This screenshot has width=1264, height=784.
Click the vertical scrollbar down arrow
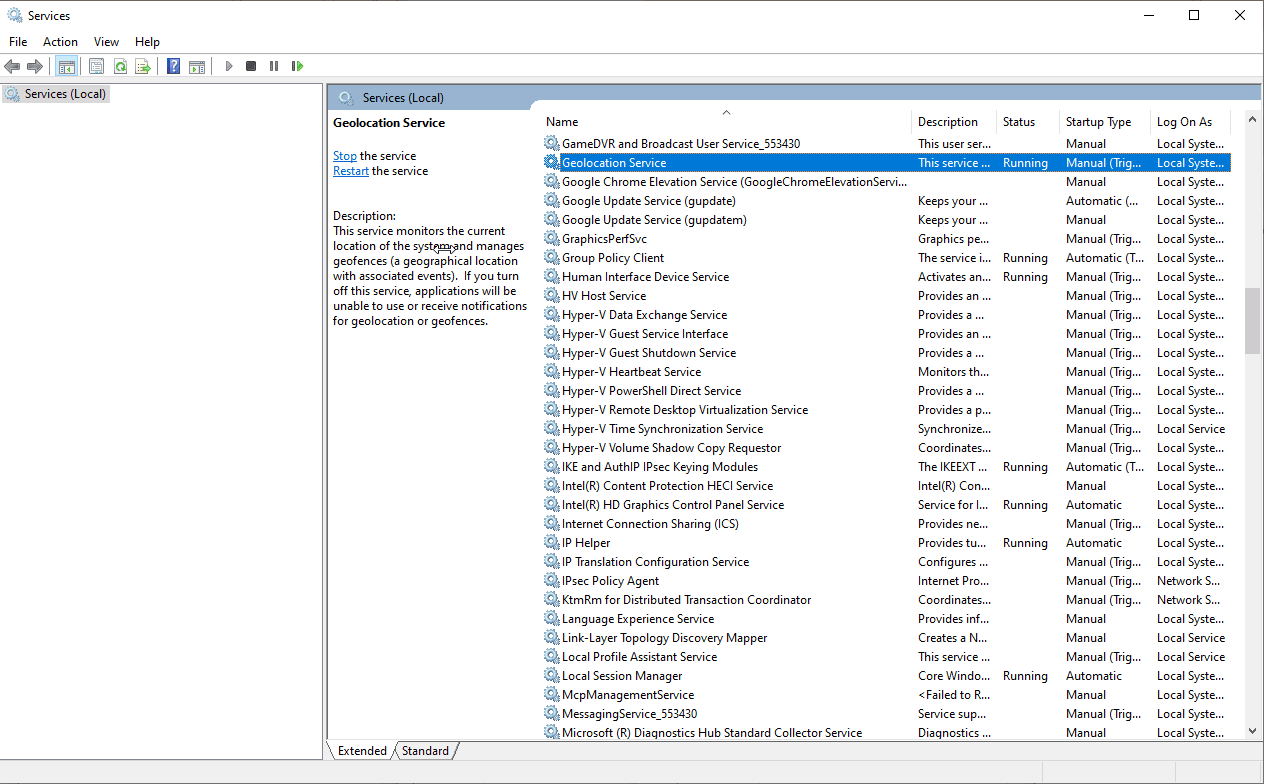pos(1252,731)
